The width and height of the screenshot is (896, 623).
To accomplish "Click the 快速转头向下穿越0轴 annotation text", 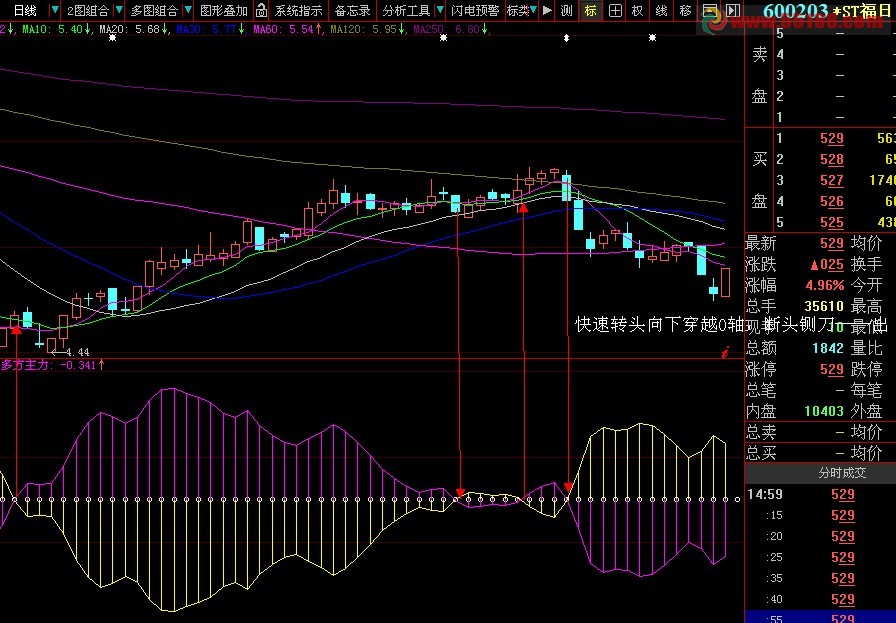I will (x=661, y=325).
